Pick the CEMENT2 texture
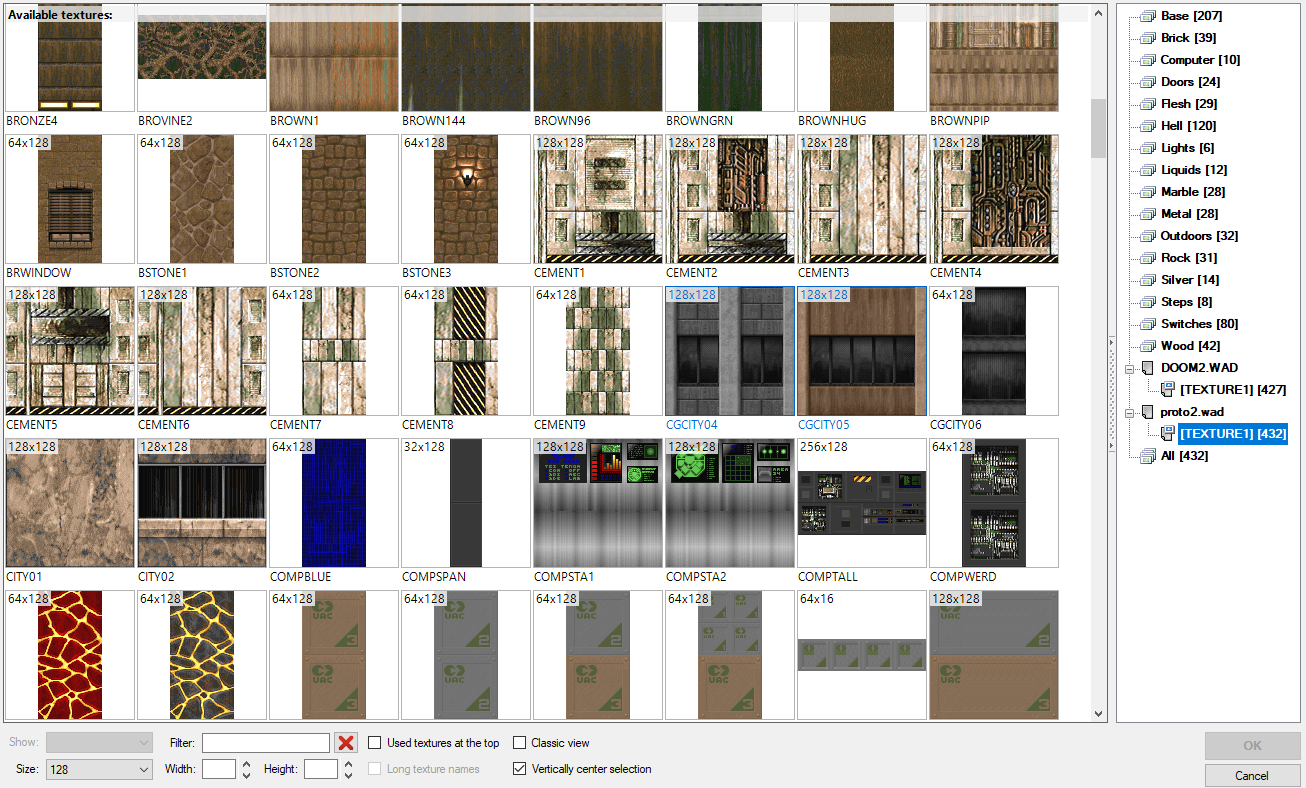This screenshot has height=788, width=1306. tap(729, 199)
